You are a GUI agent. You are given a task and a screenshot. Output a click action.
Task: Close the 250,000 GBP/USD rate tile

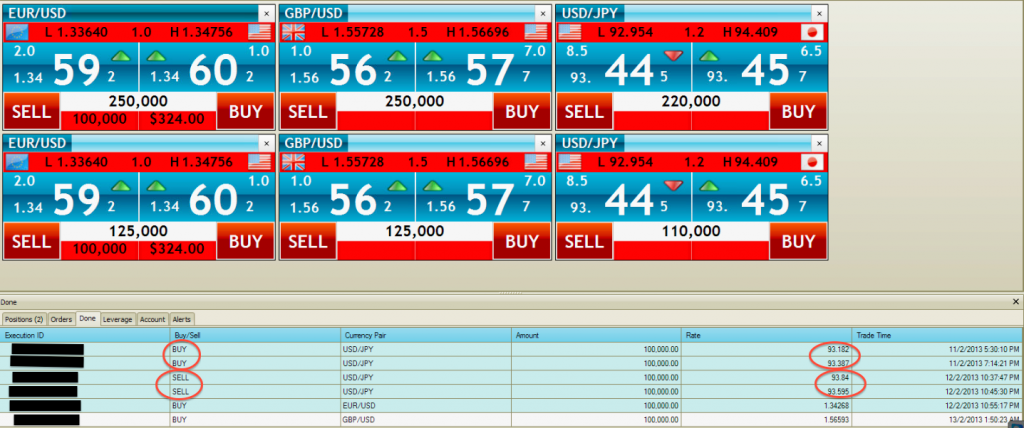[x=541, y=13]
